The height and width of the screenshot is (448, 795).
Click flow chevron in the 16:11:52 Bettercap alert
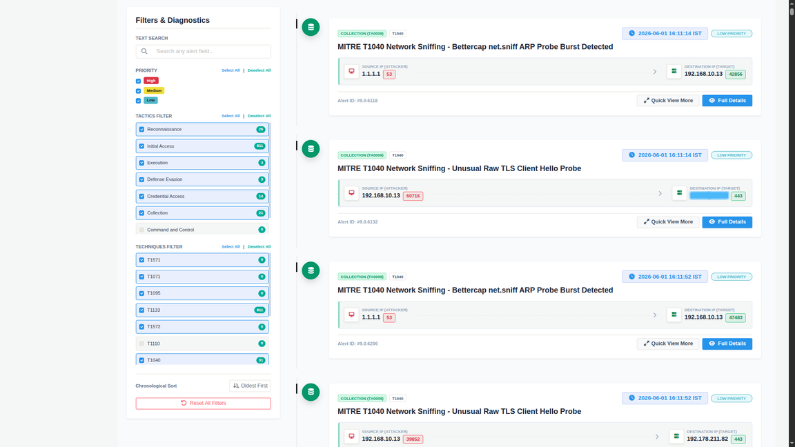(x=655, y=315)
